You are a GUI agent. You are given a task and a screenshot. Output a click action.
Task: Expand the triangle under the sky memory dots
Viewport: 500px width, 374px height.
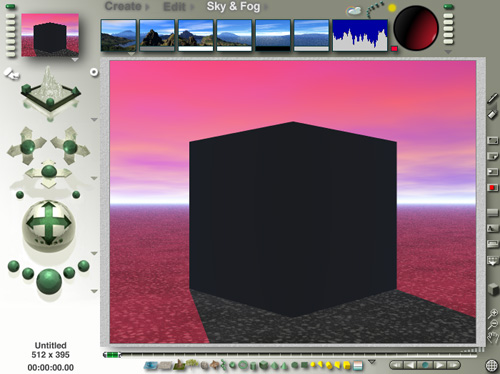click(x=448, y=52)
